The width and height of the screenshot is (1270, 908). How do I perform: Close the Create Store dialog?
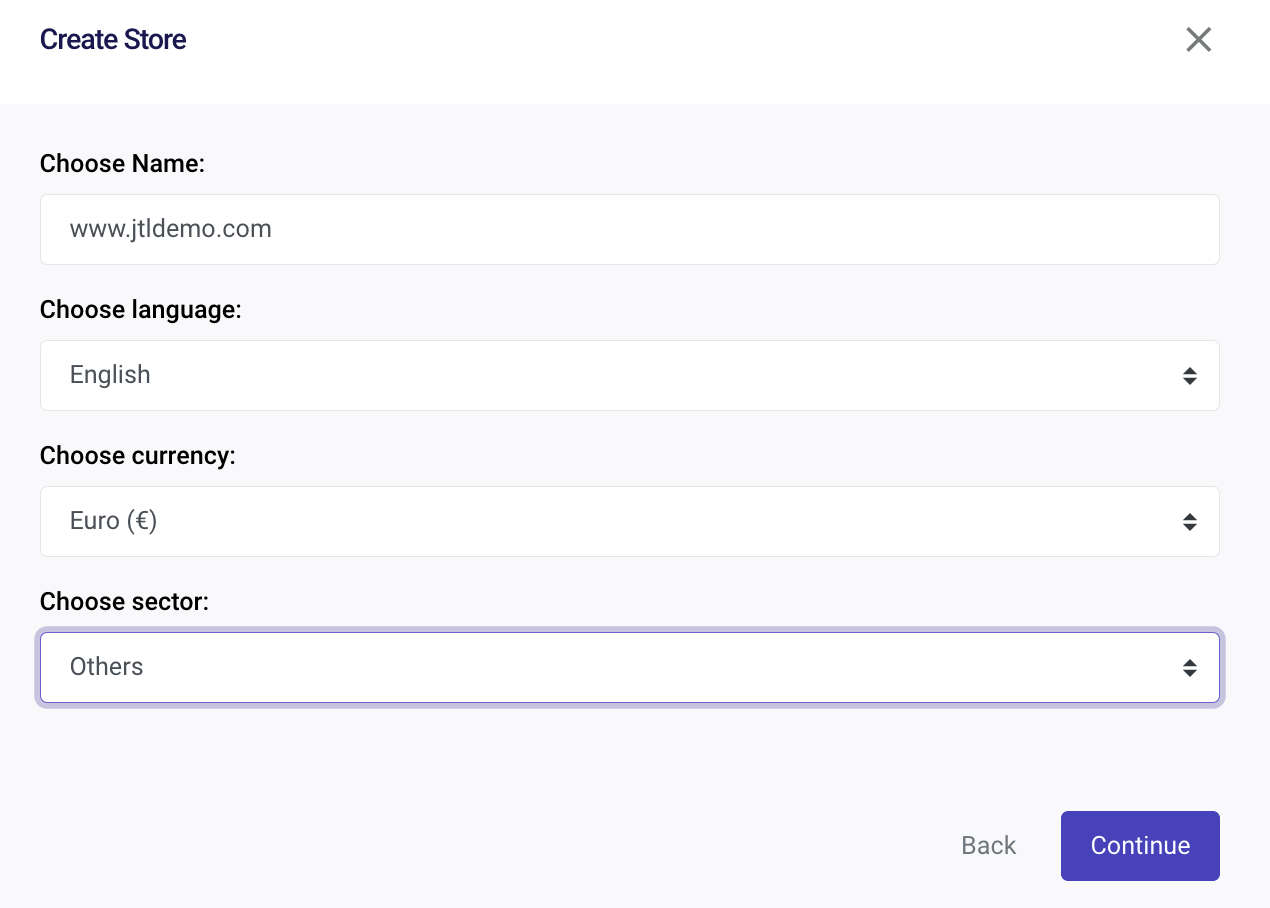pos(1198,40)
